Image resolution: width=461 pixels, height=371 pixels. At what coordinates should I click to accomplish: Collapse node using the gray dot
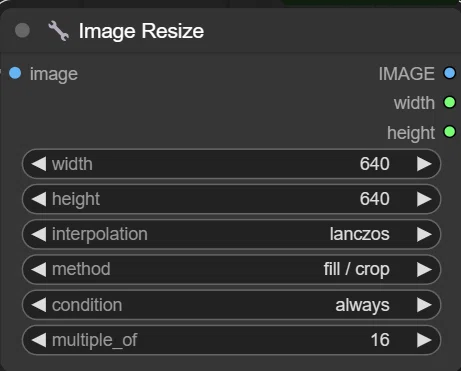click(x=22, y=30)
